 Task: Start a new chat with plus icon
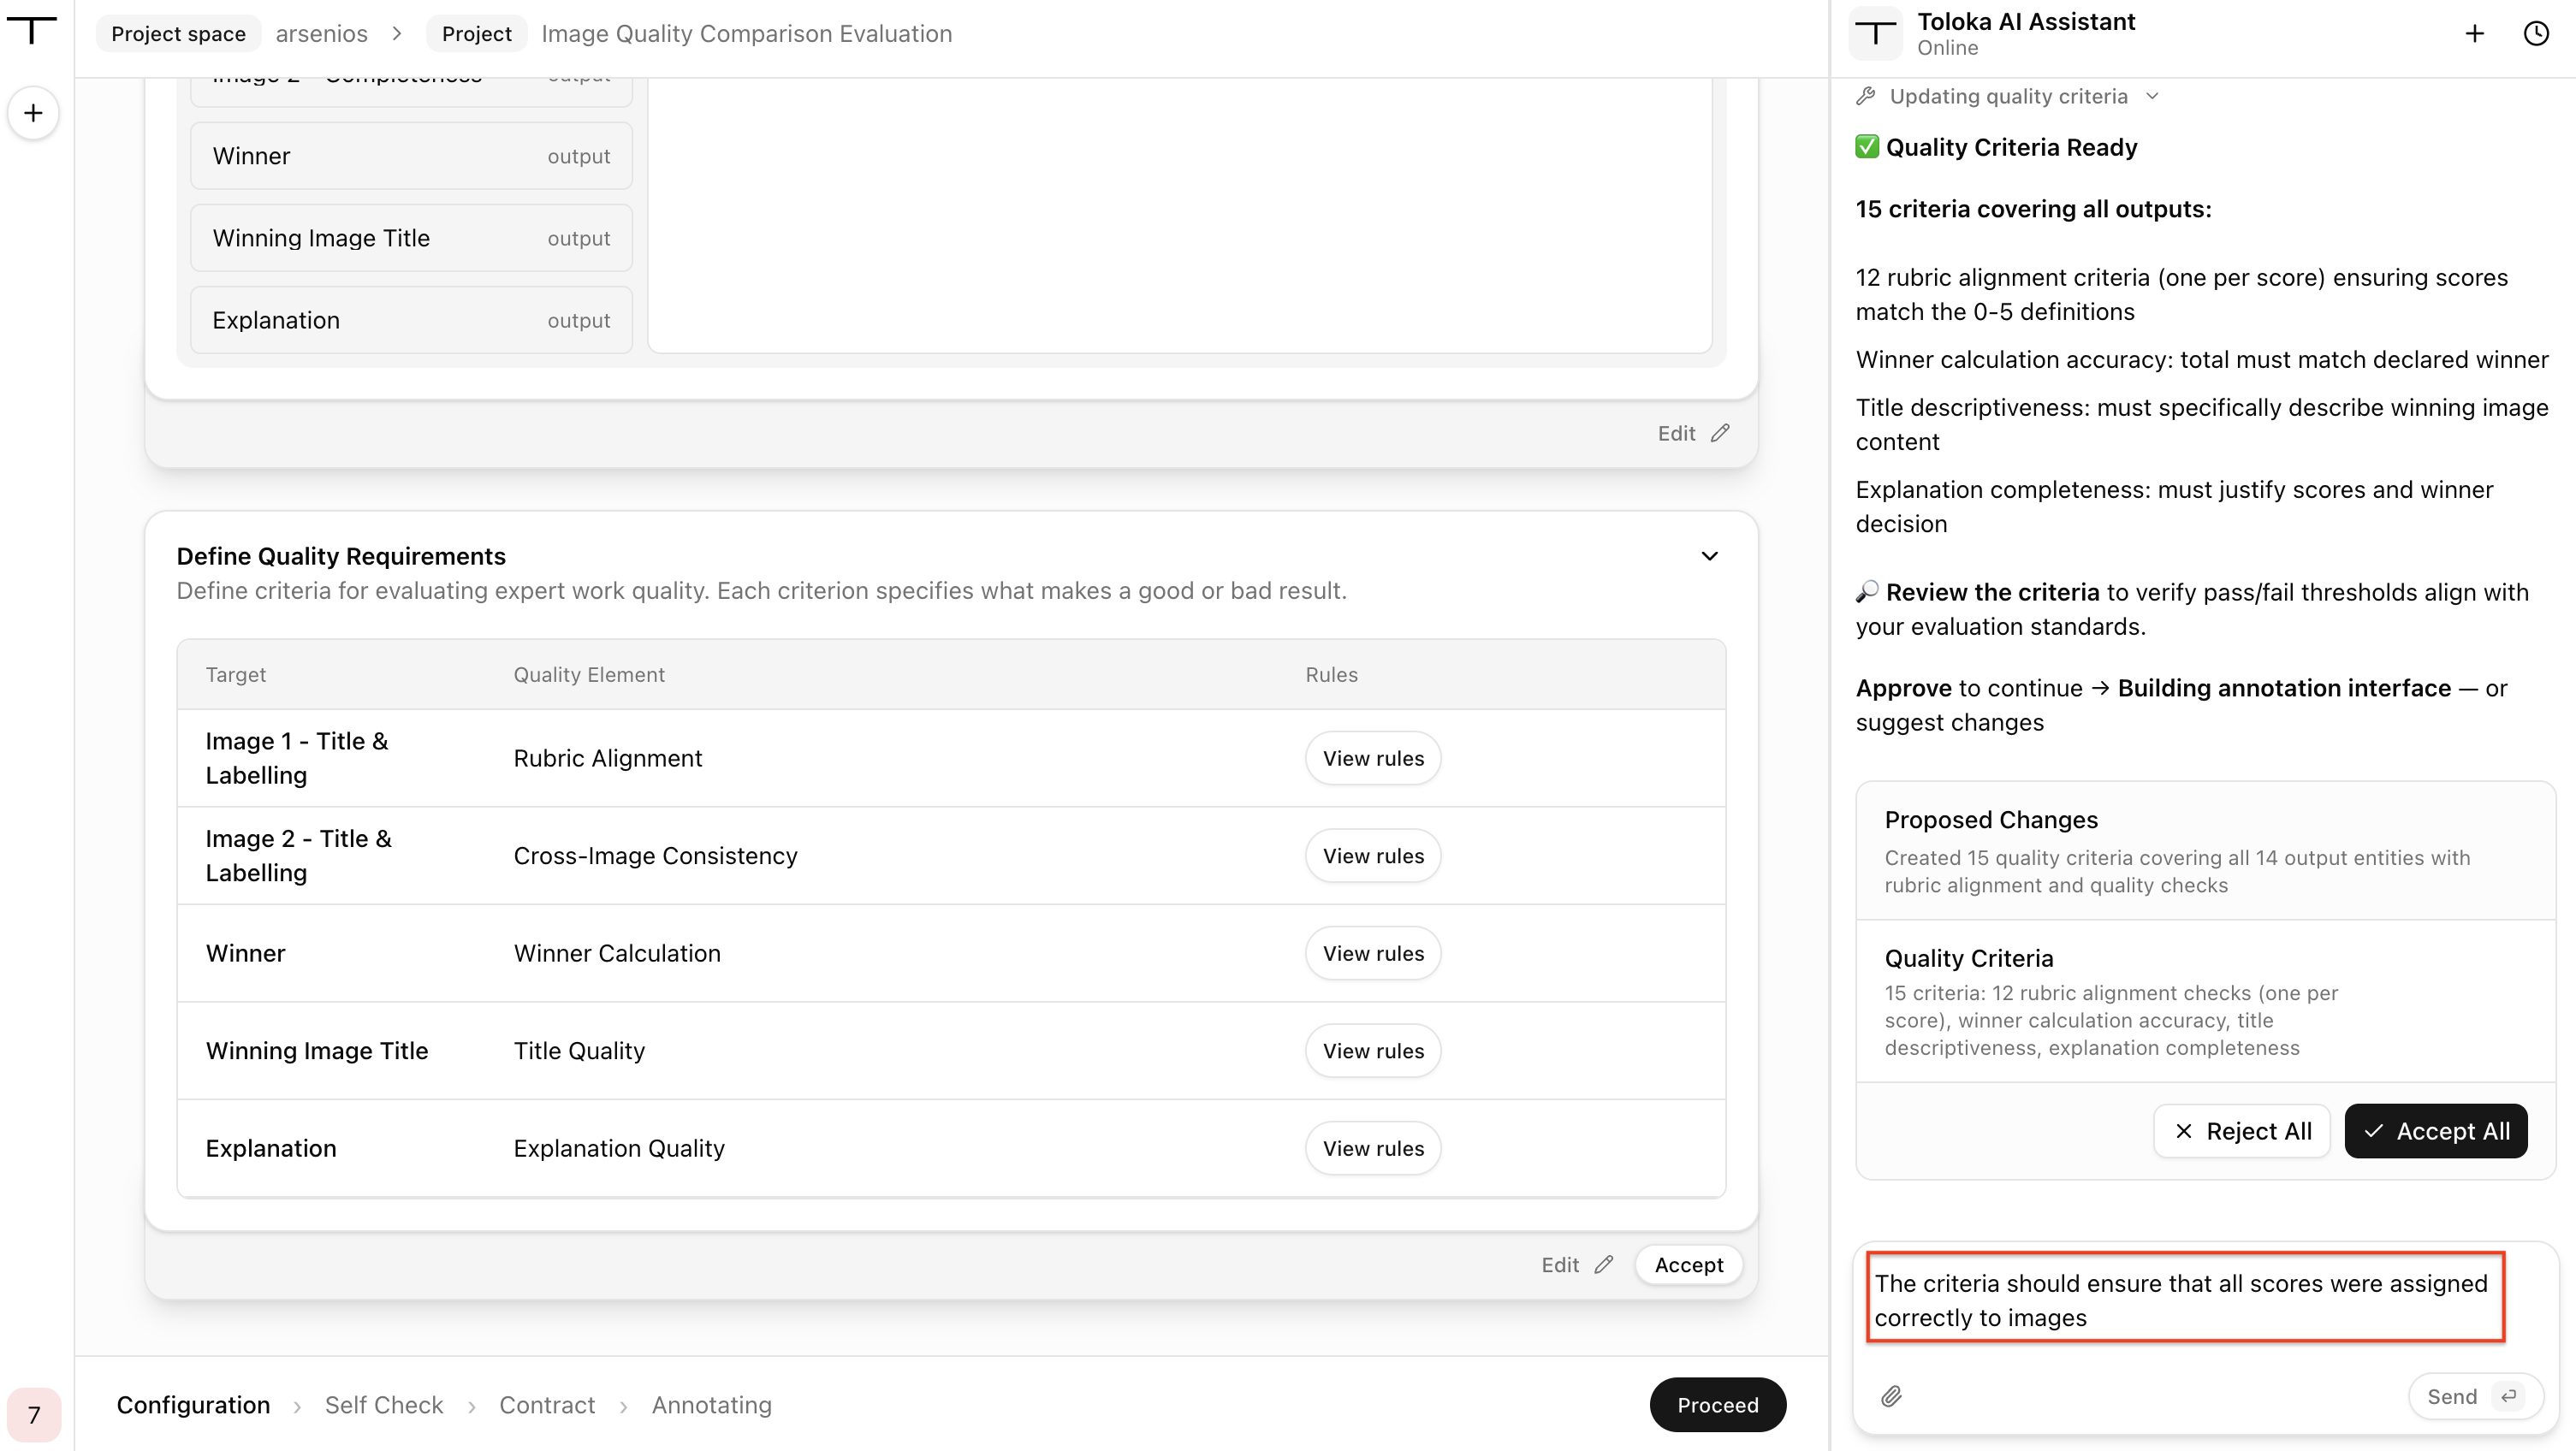coord(2474,34)
